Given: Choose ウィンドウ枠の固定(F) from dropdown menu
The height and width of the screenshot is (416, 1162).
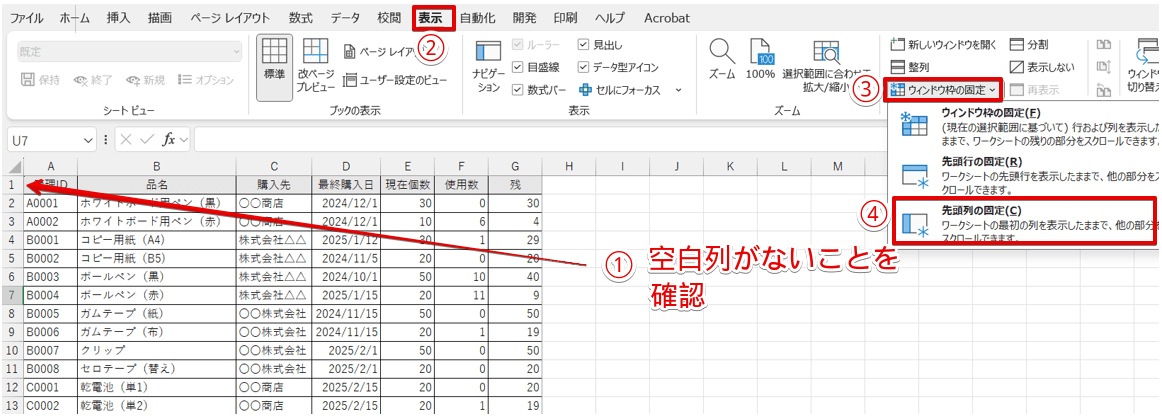Looking at the screenshot, I should (x=1025, y=125).
